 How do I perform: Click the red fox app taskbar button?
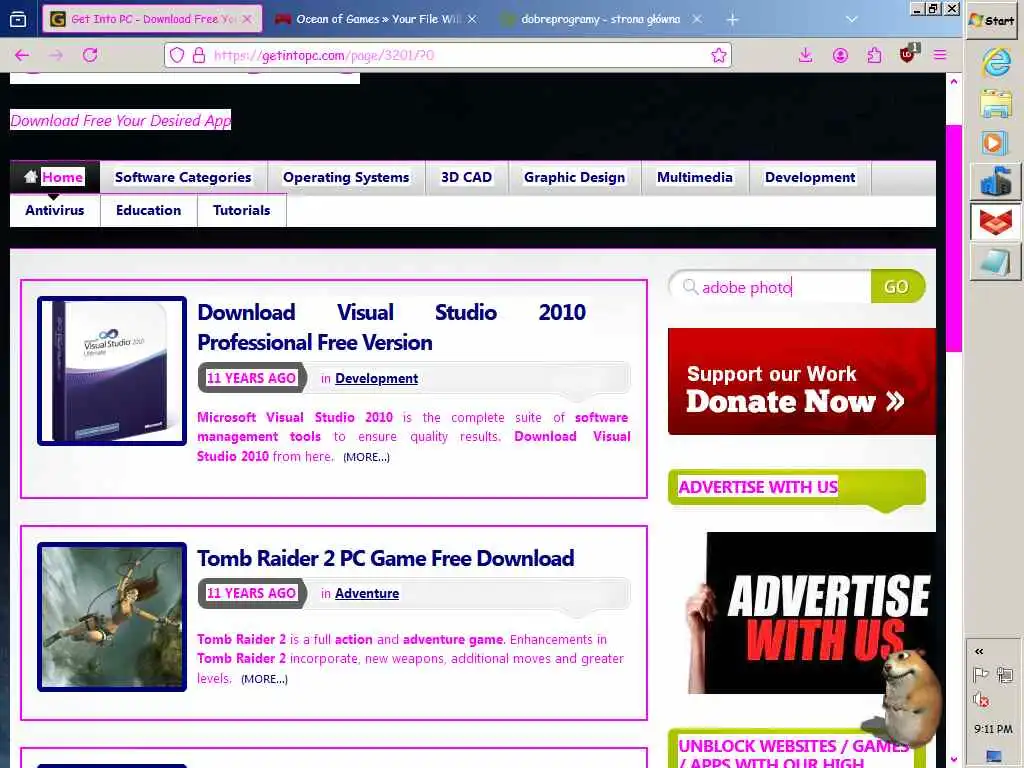pyautogui.click(x=995, y=222)
